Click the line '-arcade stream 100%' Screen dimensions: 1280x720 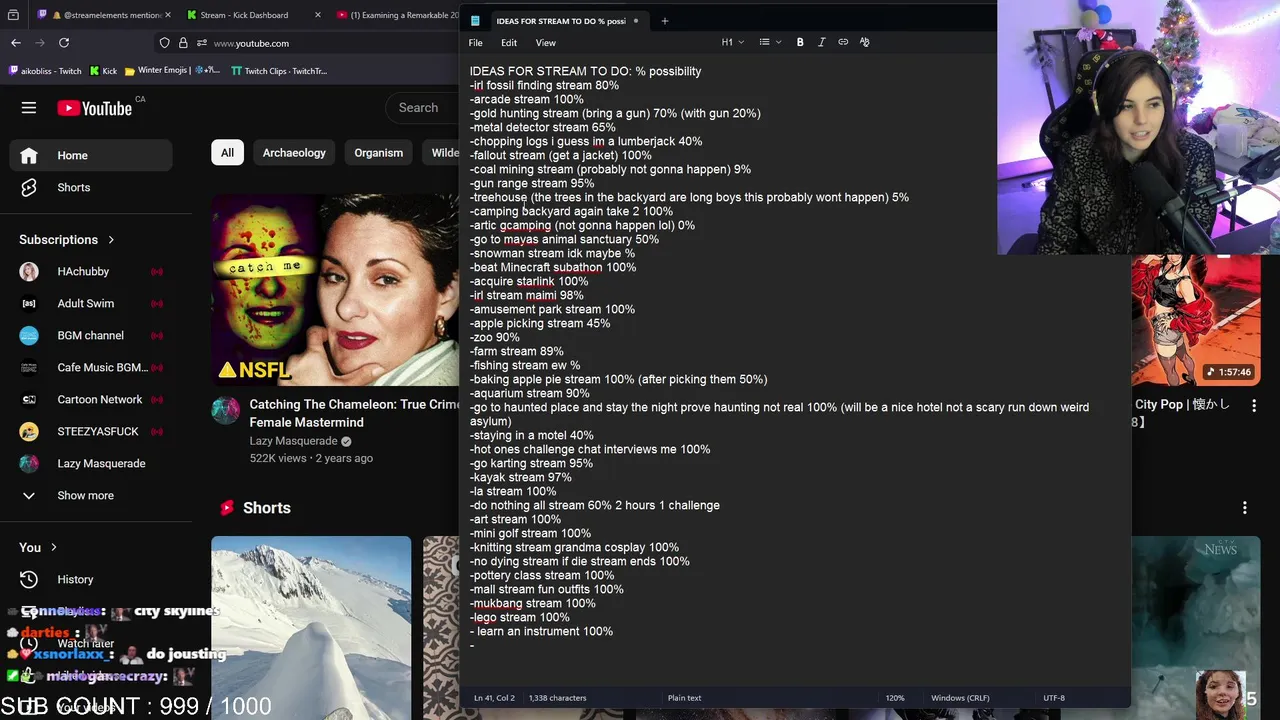(527, 99)
